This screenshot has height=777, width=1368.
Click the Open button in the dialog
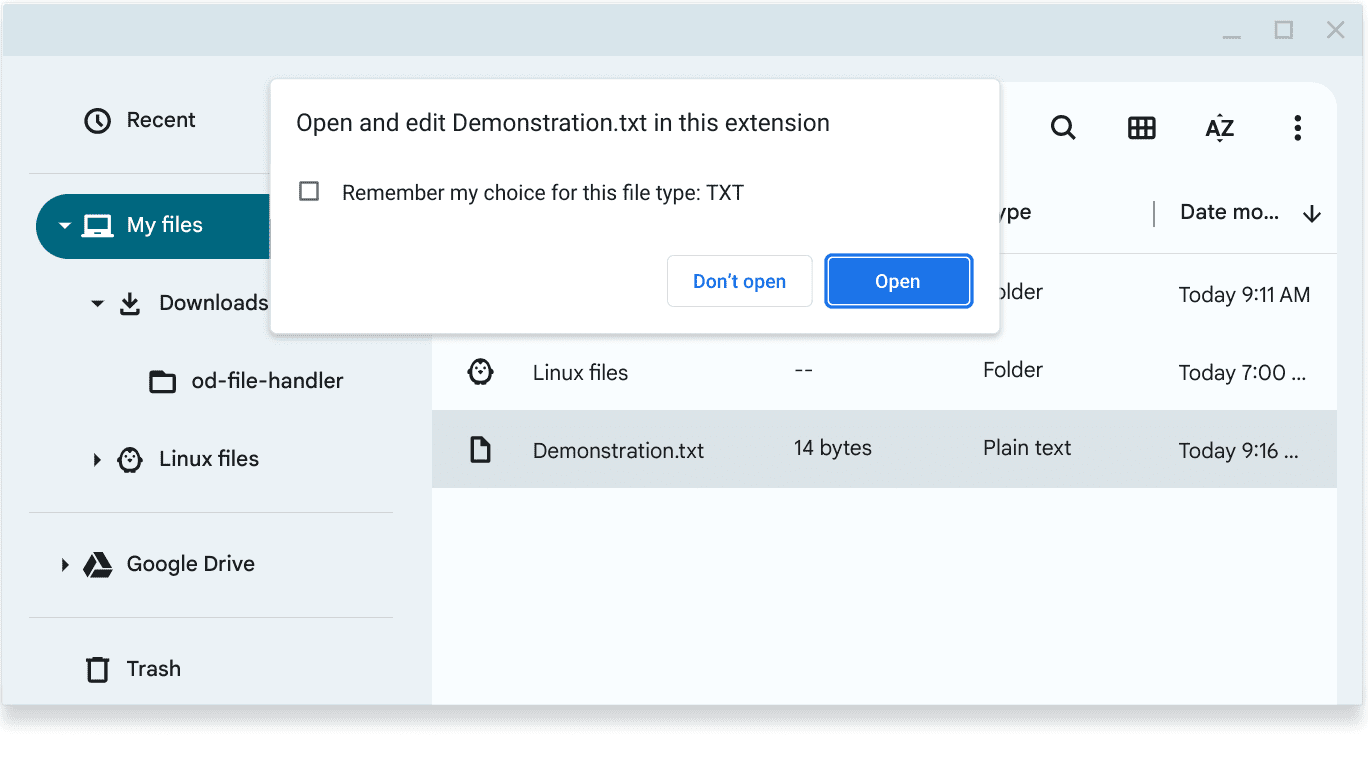897,281
